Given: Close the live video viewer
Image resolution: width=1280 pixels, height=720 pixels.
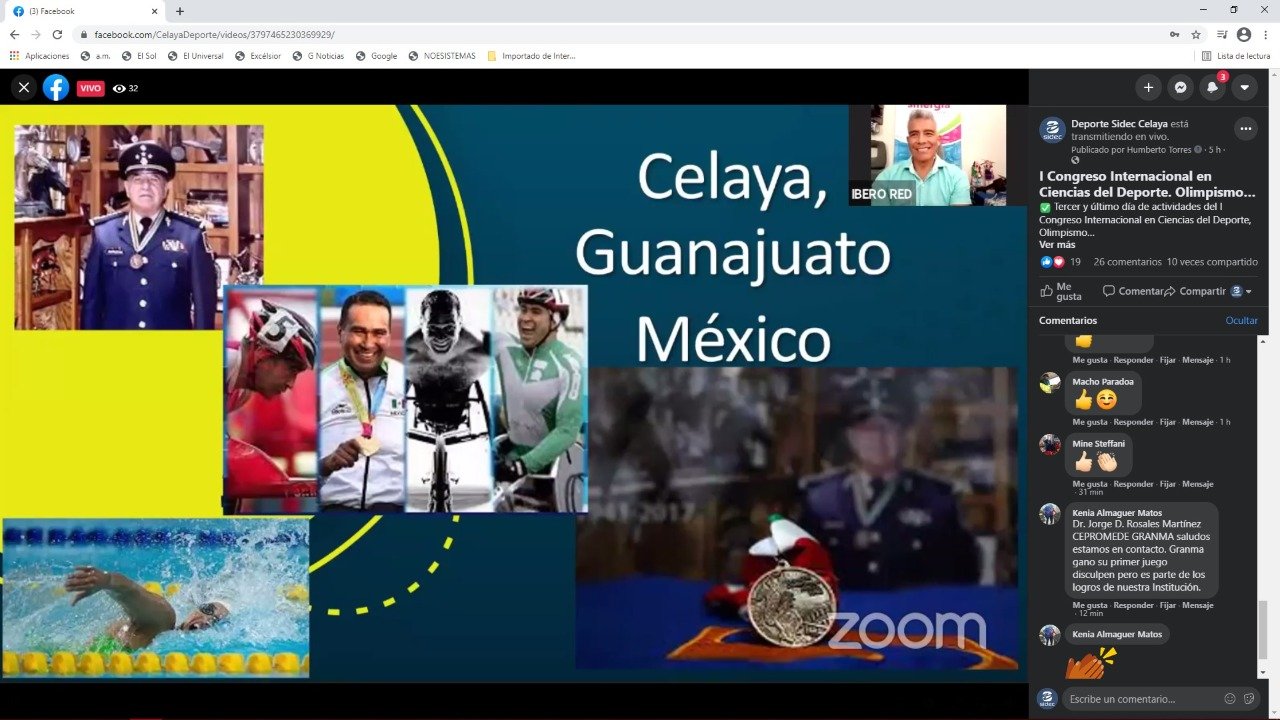Looking at the screenshot, I should coord(24,88).
